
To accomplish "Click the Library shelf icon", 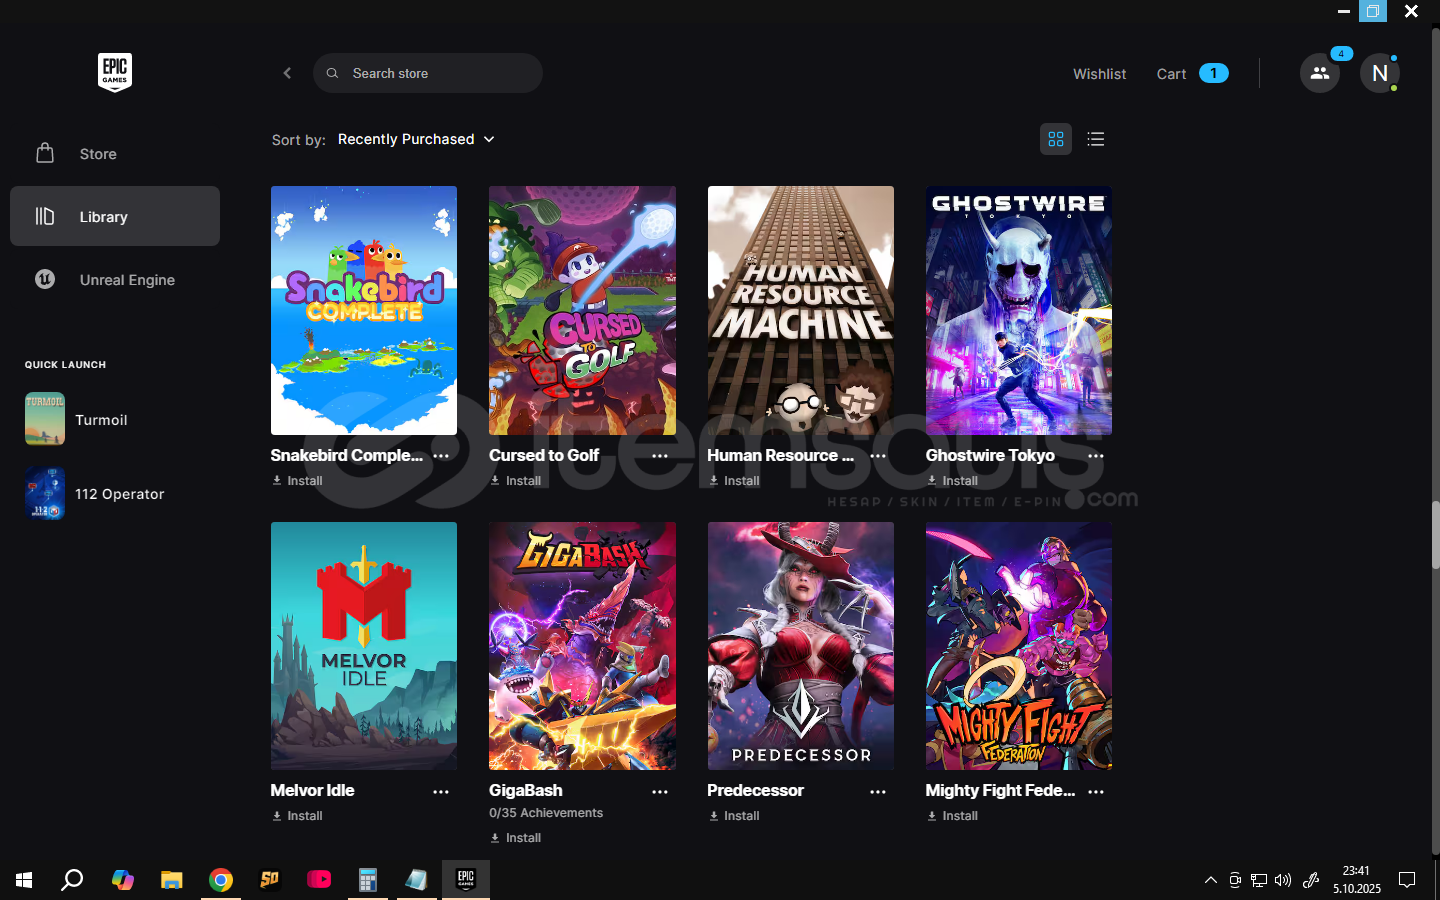I will 45,216.
